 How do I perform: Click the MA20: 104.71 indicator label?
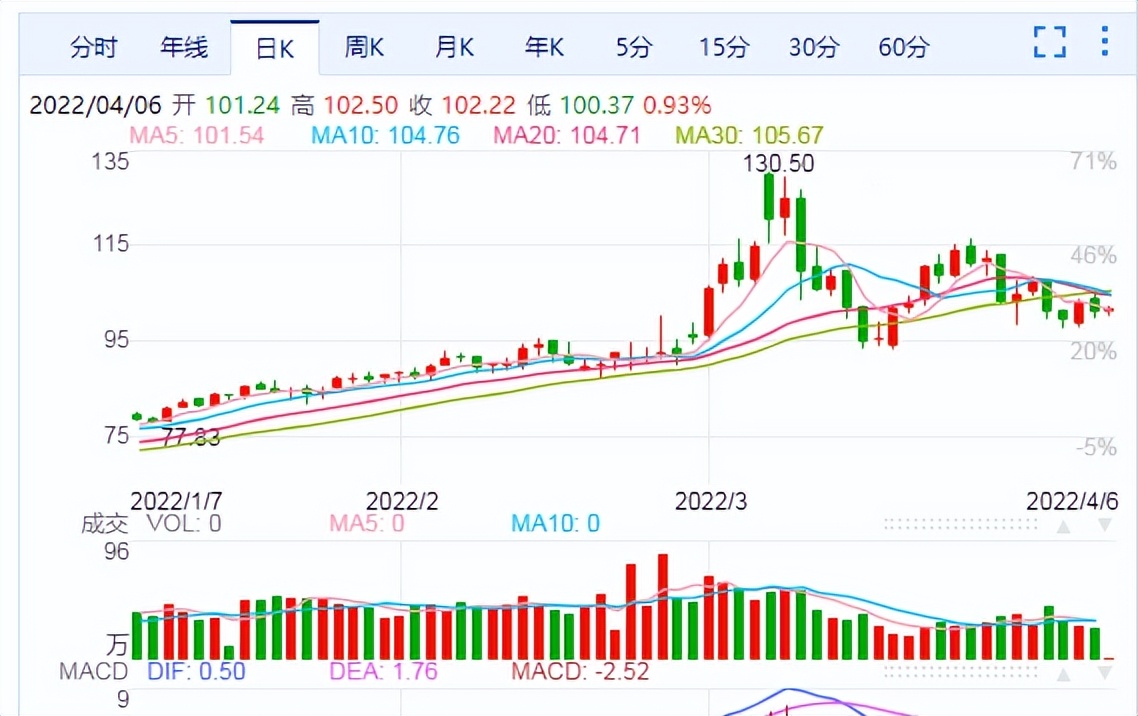pos(567,135)
